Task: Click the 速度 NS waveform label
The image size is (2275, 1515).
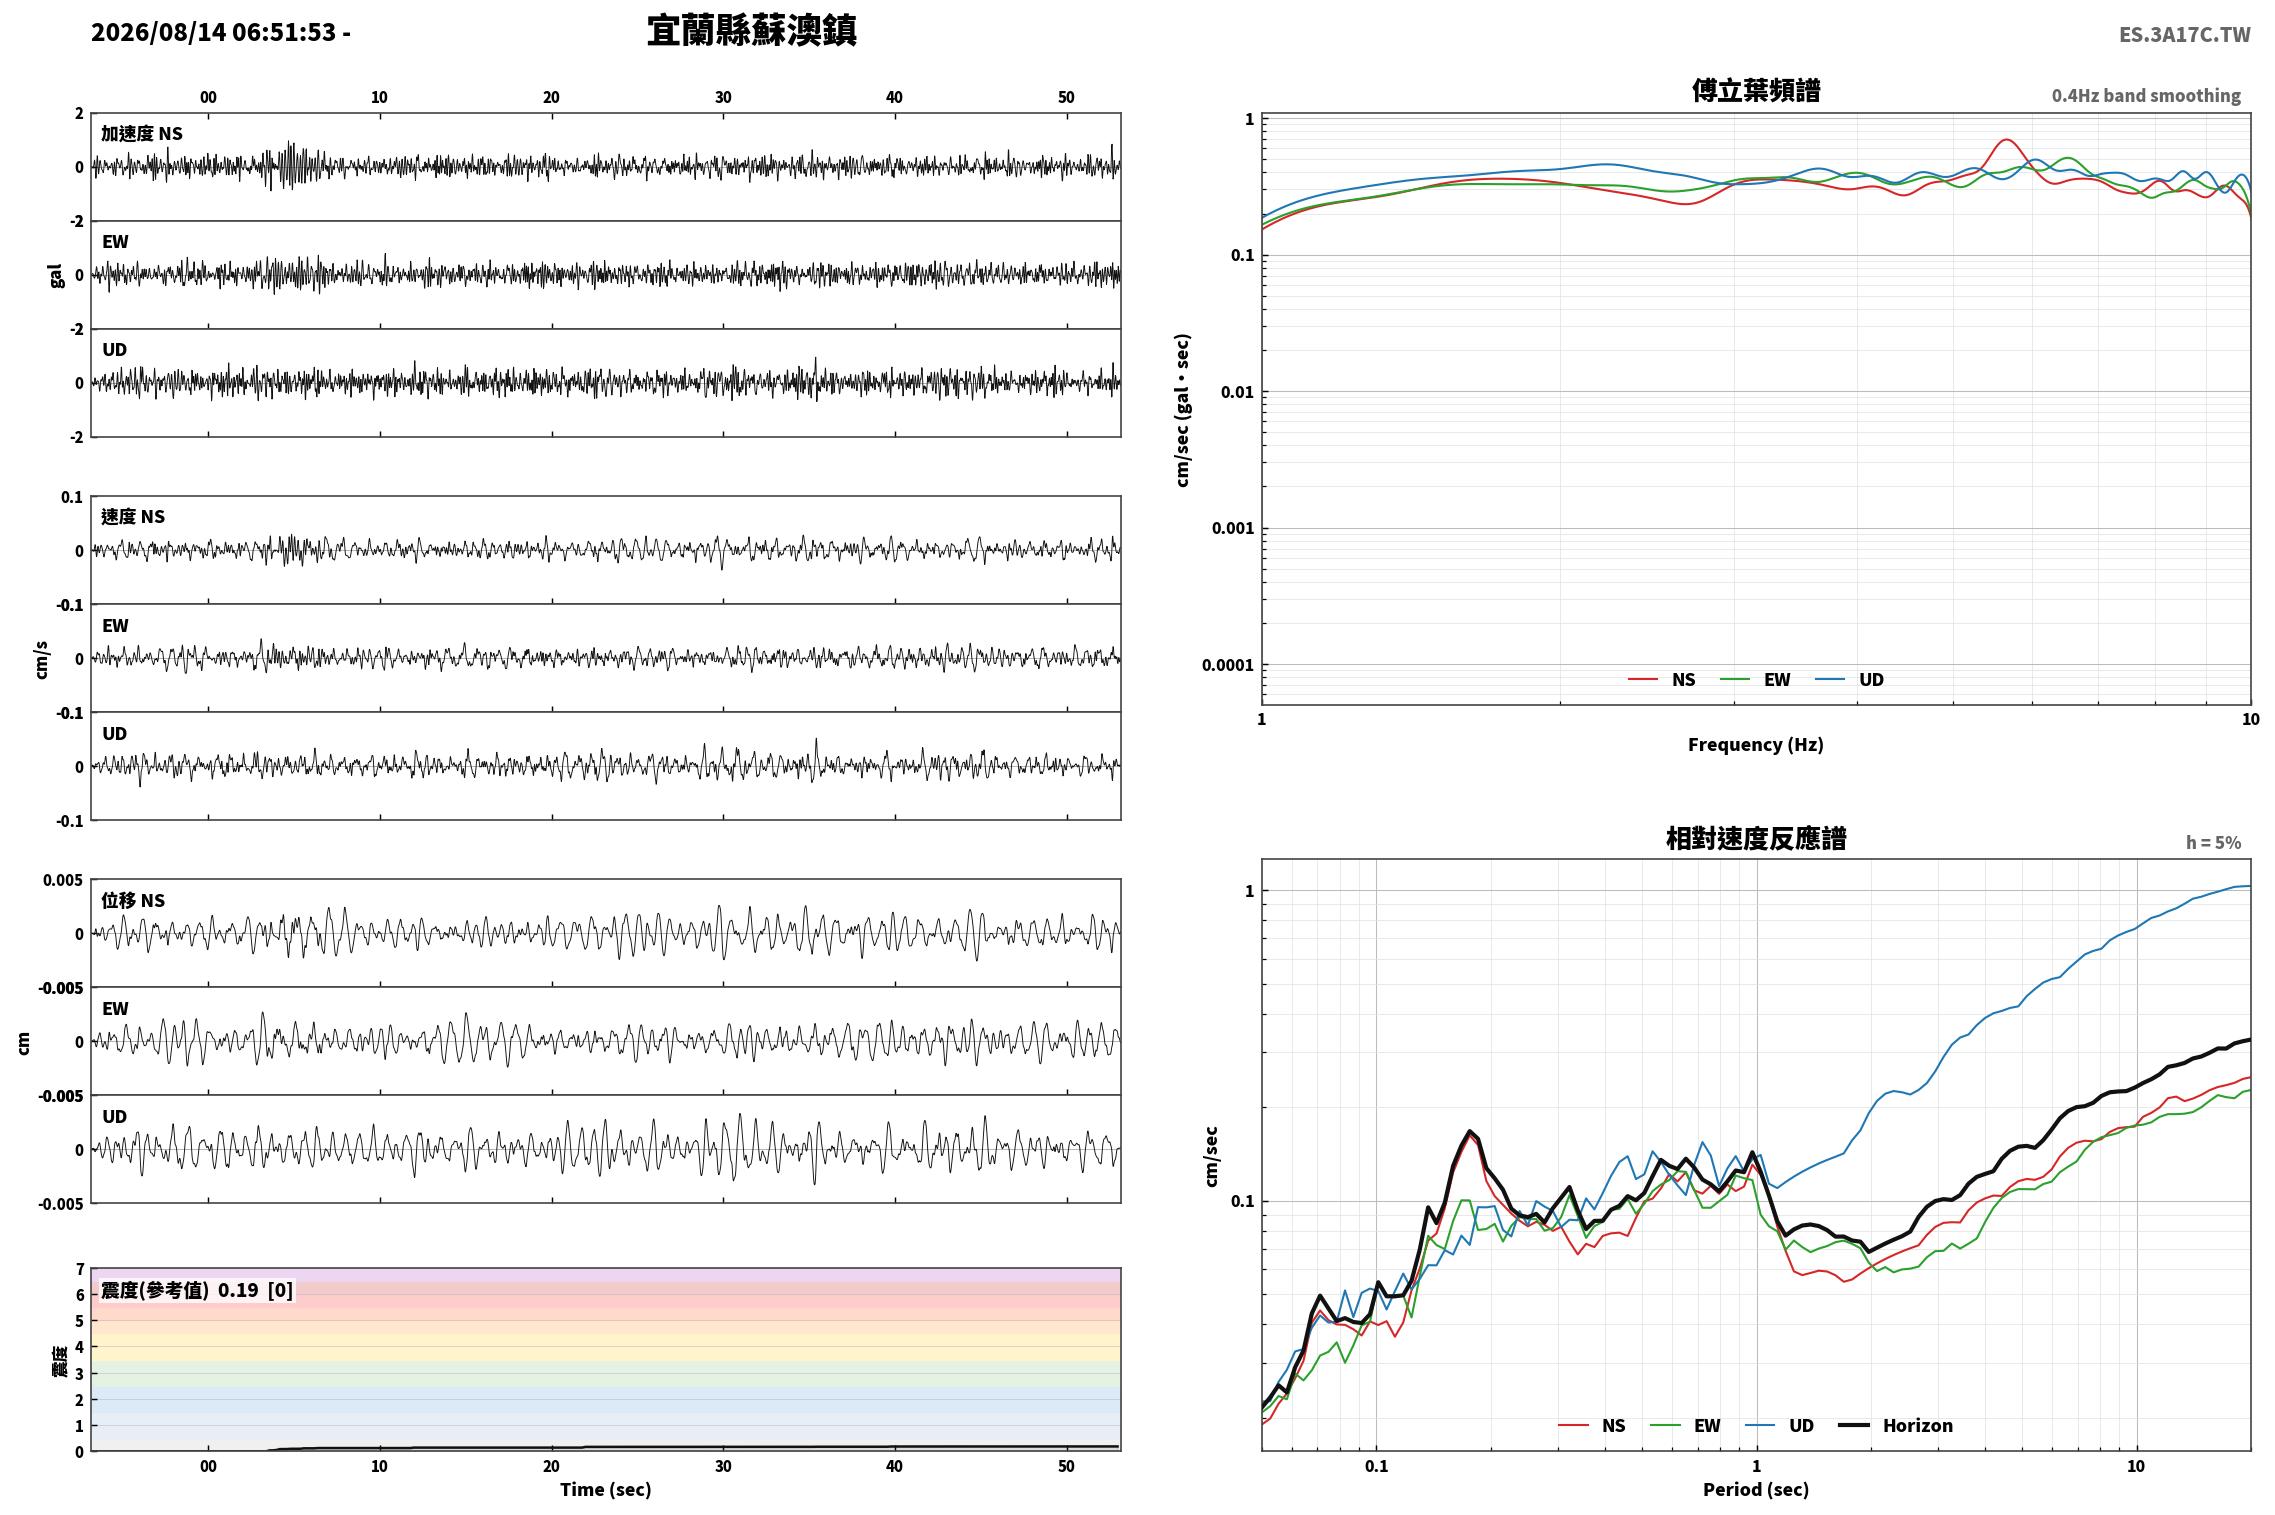Action: tap(133, 517)
